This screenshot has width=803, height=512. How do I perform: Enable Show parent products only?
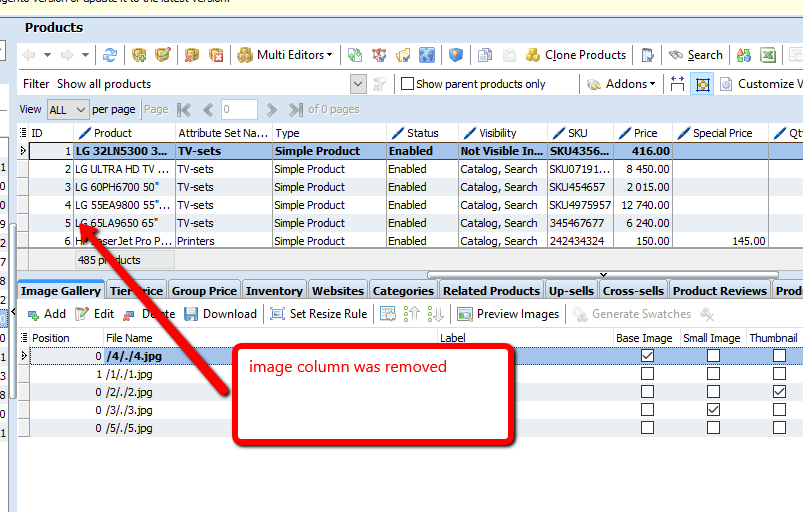tap(408, 83)
